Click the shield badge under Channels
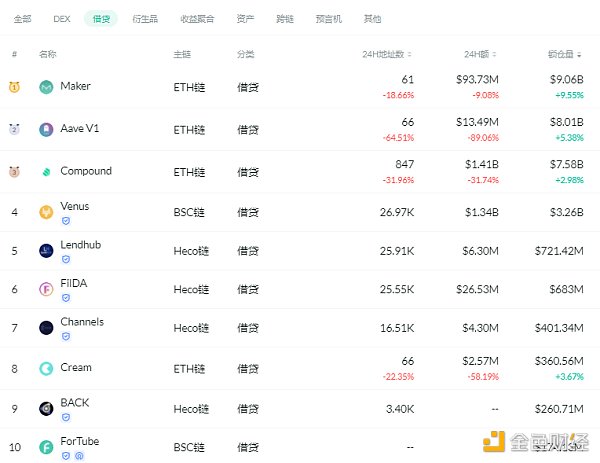Image resolution: width=600 pixels, height=463 pixels. (x=66, y=336)
